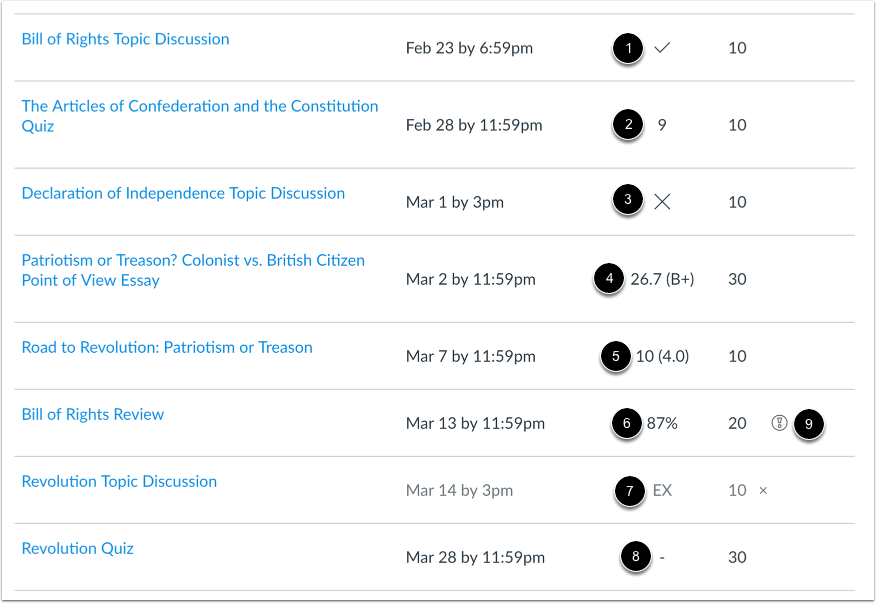
Task: Click numbered callout marker 9
Action: pyautogui.click(x=808, y=424)
